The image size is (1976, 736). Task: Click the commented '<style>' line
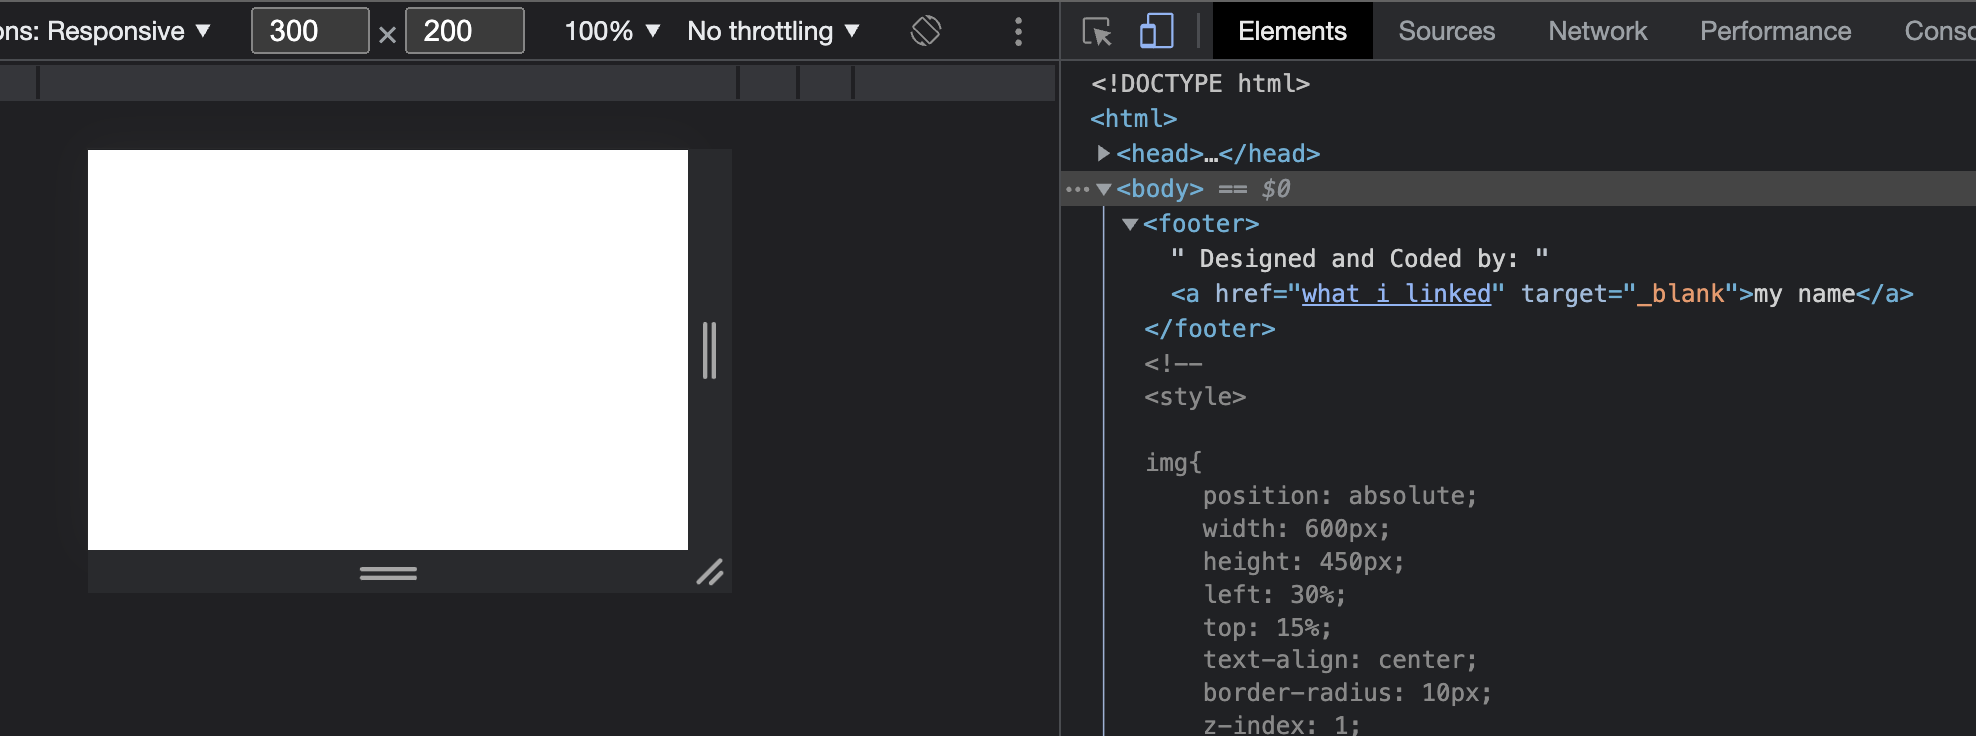tap(1195, 397)
